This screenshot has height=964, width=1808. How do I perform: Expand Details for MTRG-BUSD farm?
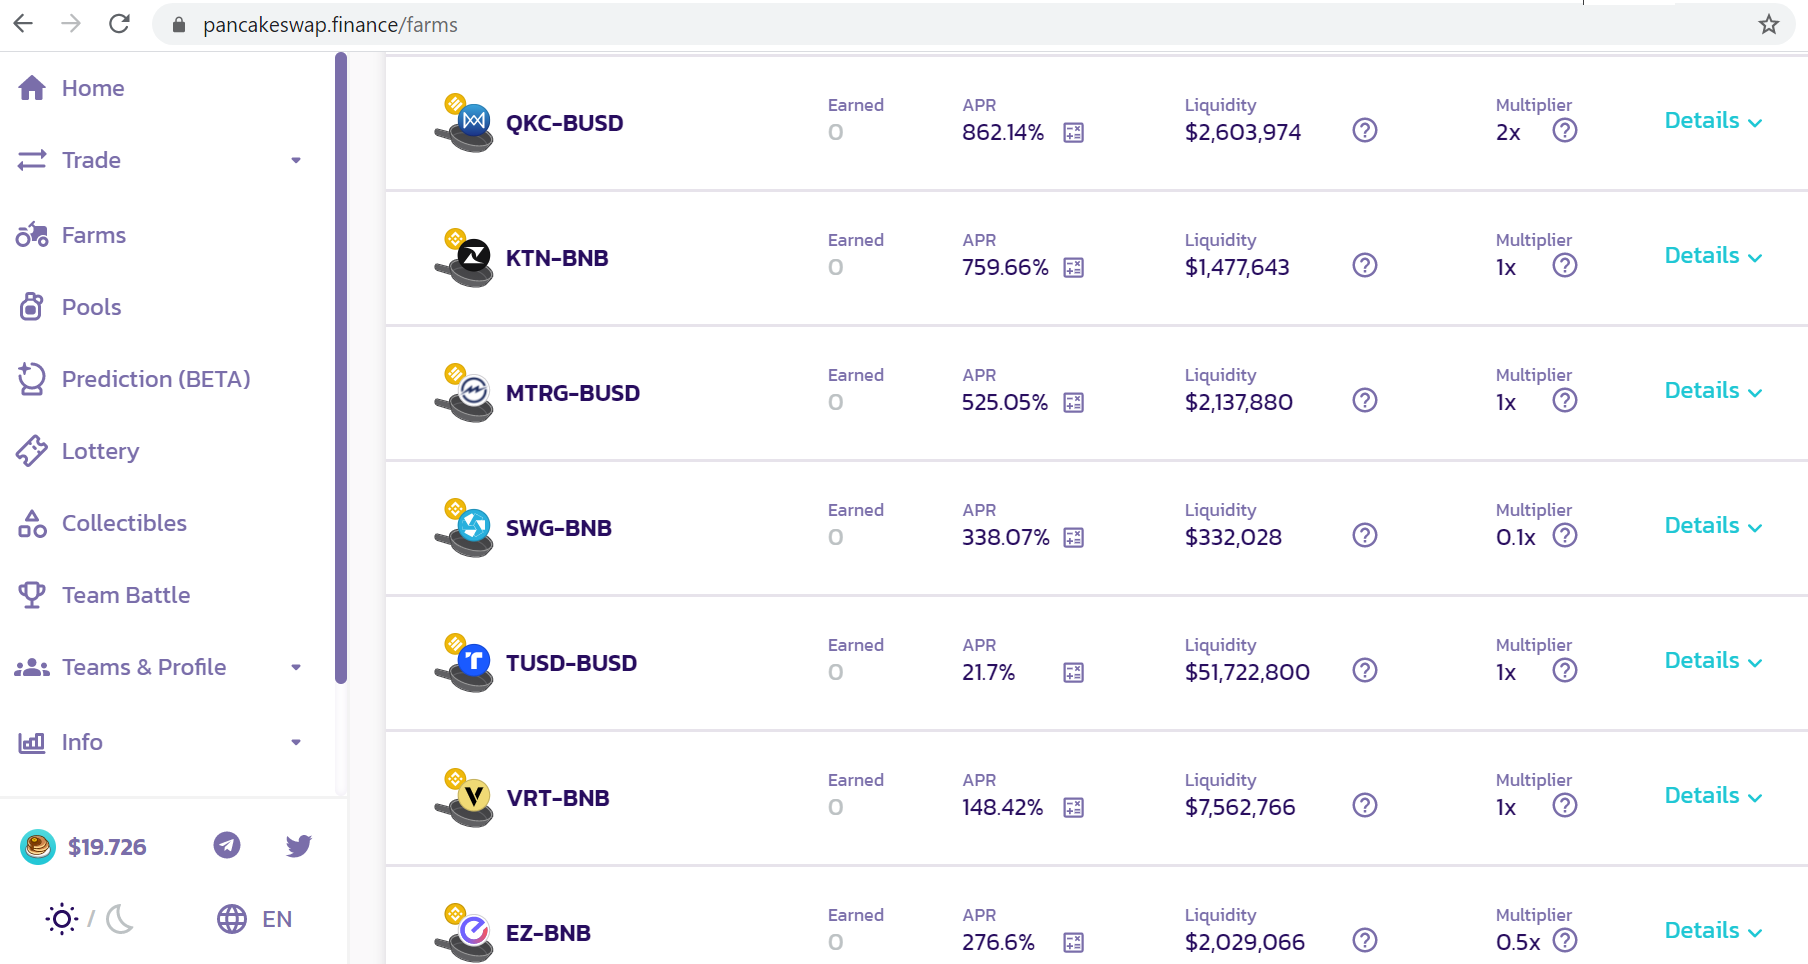[1713, 391]
